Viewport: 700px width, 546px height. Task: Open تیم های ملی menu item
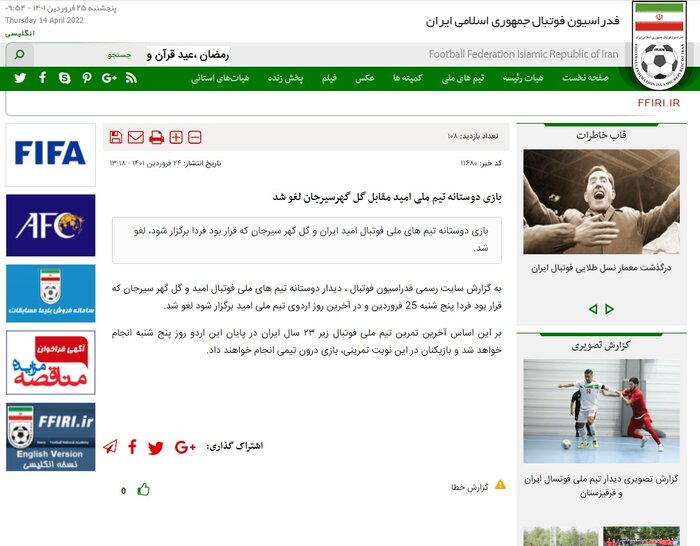click(x=463, y=78)
